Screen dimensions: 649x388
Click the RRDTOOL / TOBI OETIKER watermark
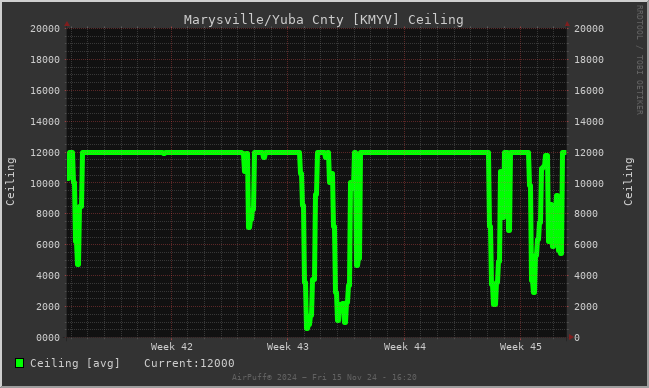639,60
